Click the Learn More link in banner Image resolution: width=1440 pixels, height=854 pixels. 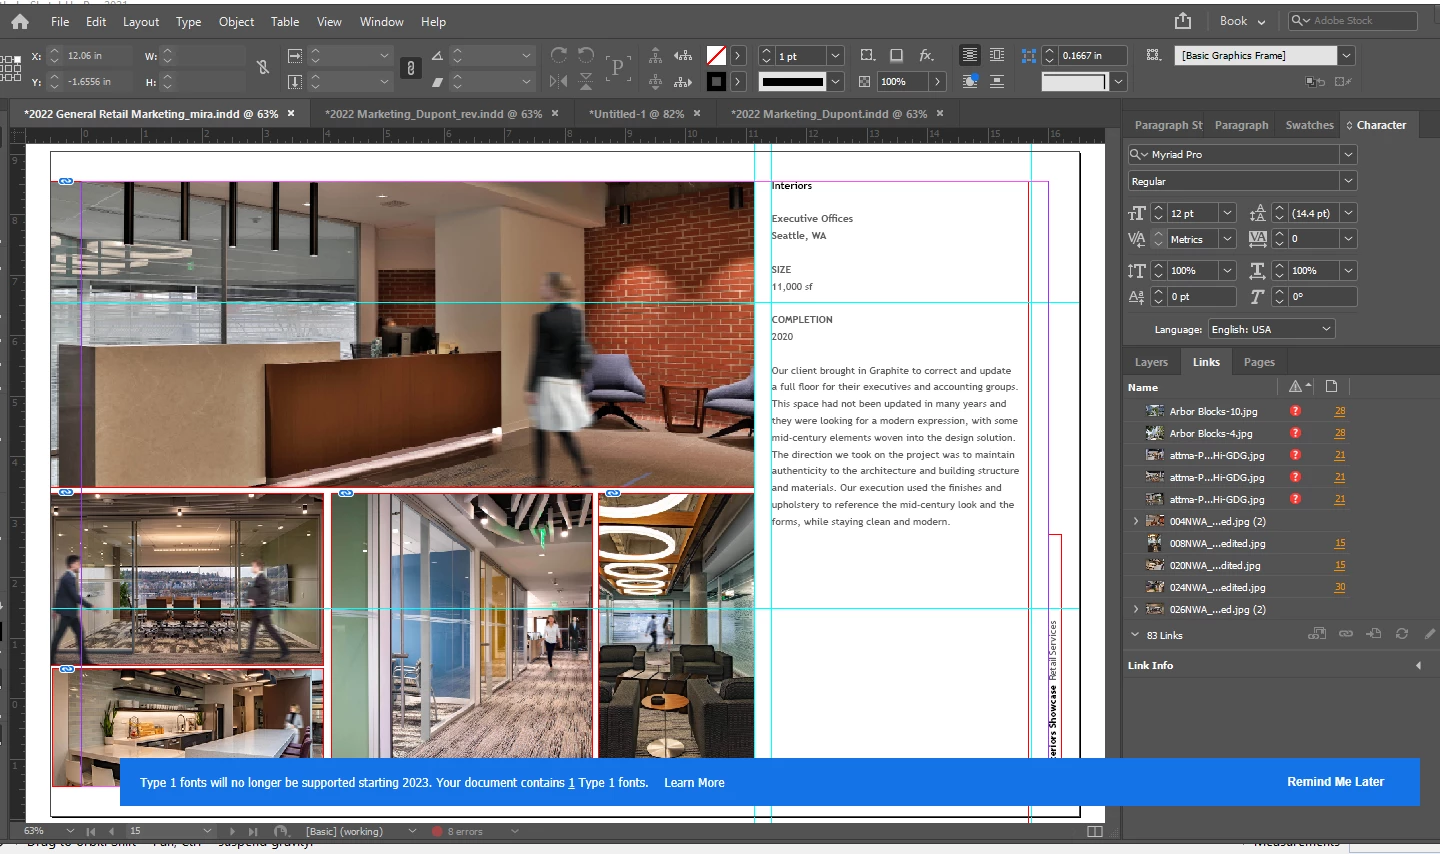tap(694, 783)
